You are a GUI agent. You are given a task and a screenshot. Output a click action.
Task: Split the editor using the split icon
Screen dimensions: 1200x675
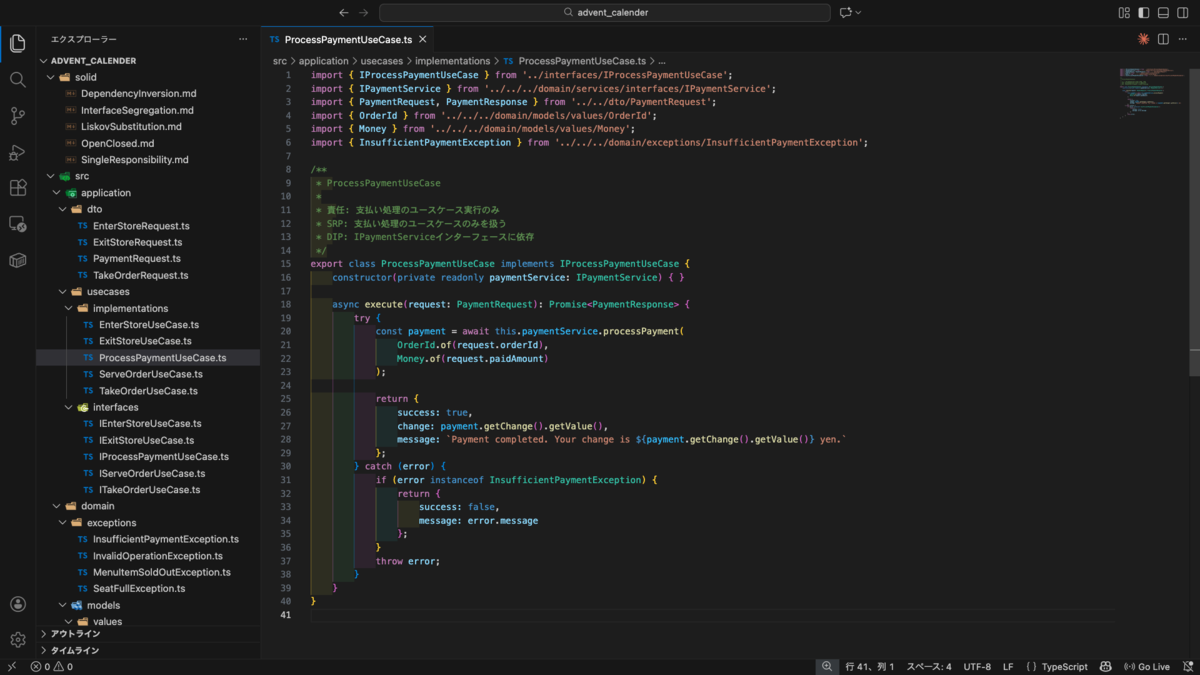tap(1162, 37)
